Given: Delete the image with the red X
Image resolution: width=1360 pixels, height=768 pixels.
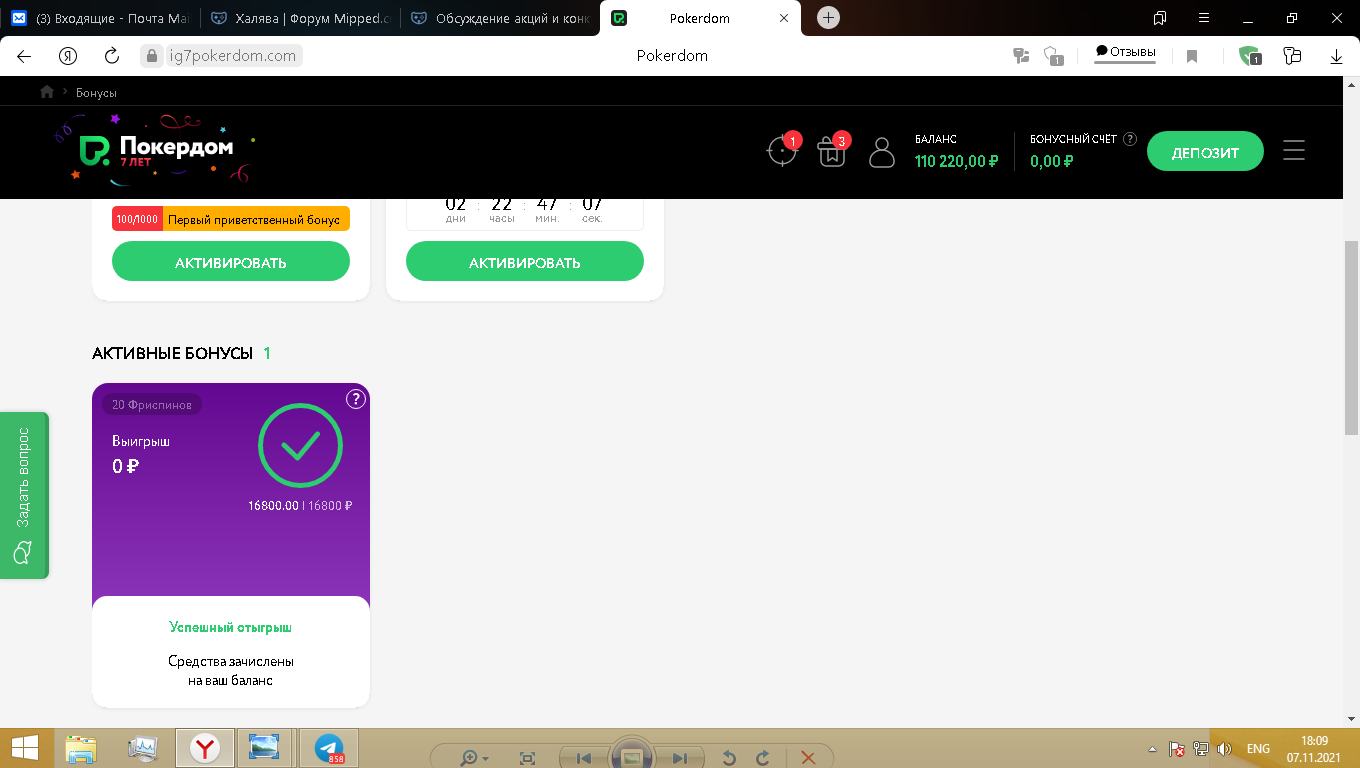Looking at the screenshot, I should (x=808, y=758).
